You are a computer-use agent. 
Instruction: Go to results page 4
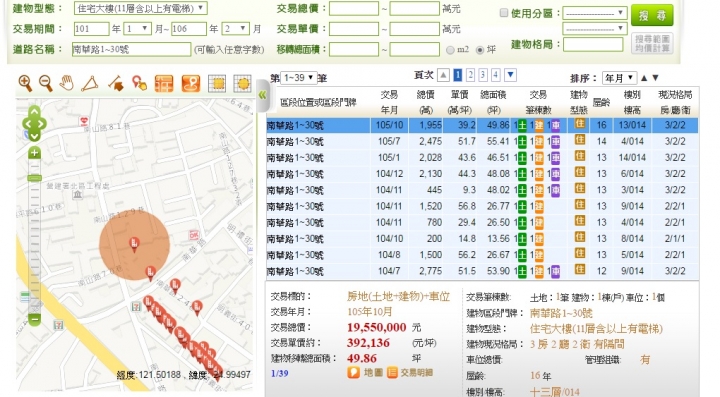(495, 75)
